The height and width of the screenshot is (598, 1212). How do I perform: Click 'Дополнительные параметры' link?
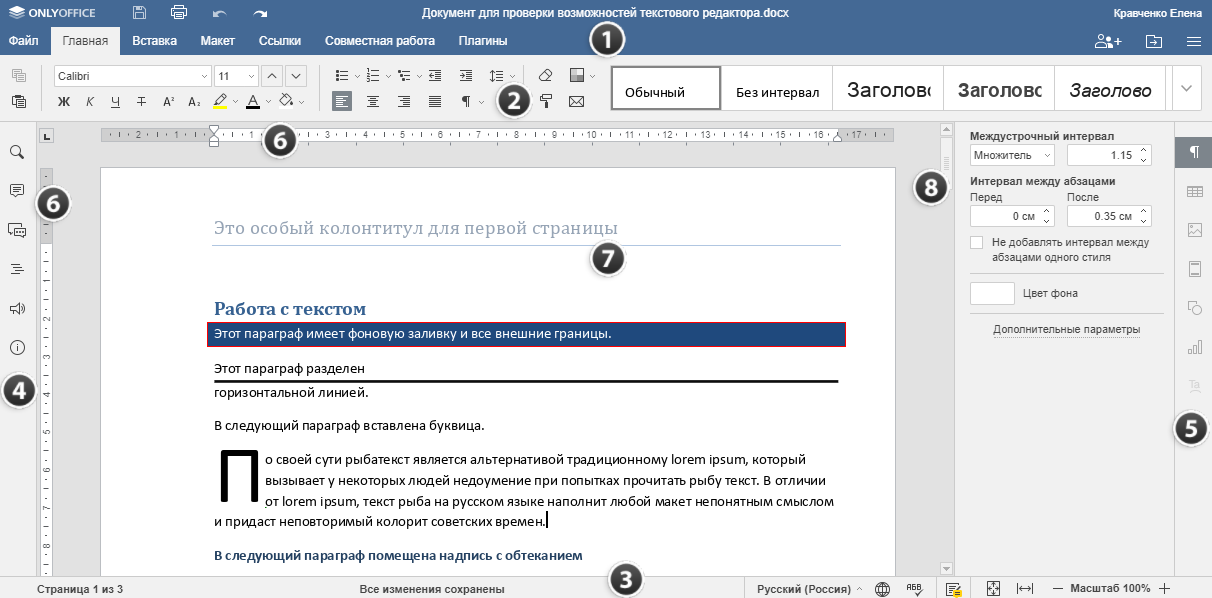point(1066,329)
